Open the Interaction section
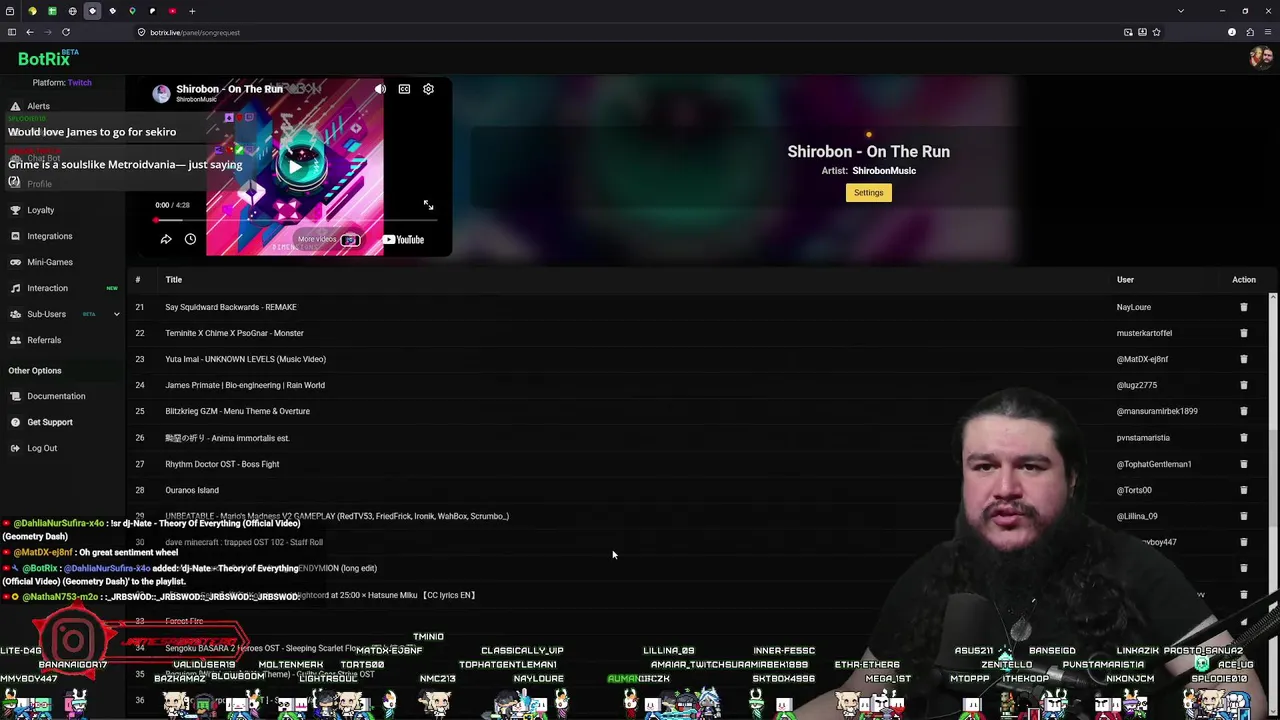The image size is (1280, 720). click(x=47, y=288)
